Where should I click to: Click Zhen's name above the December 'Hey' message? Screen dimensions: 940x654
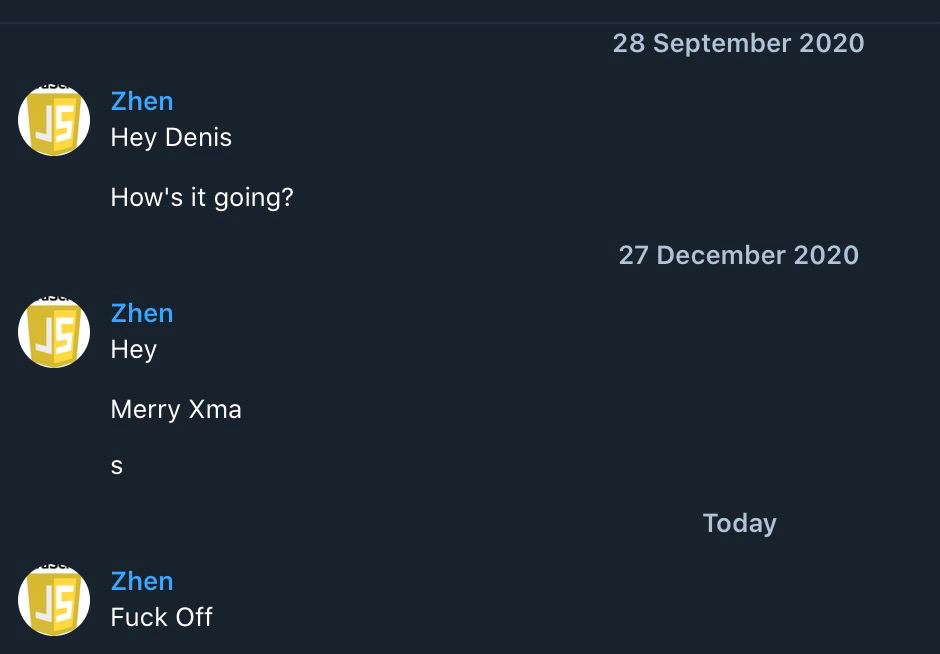(142, 313)
